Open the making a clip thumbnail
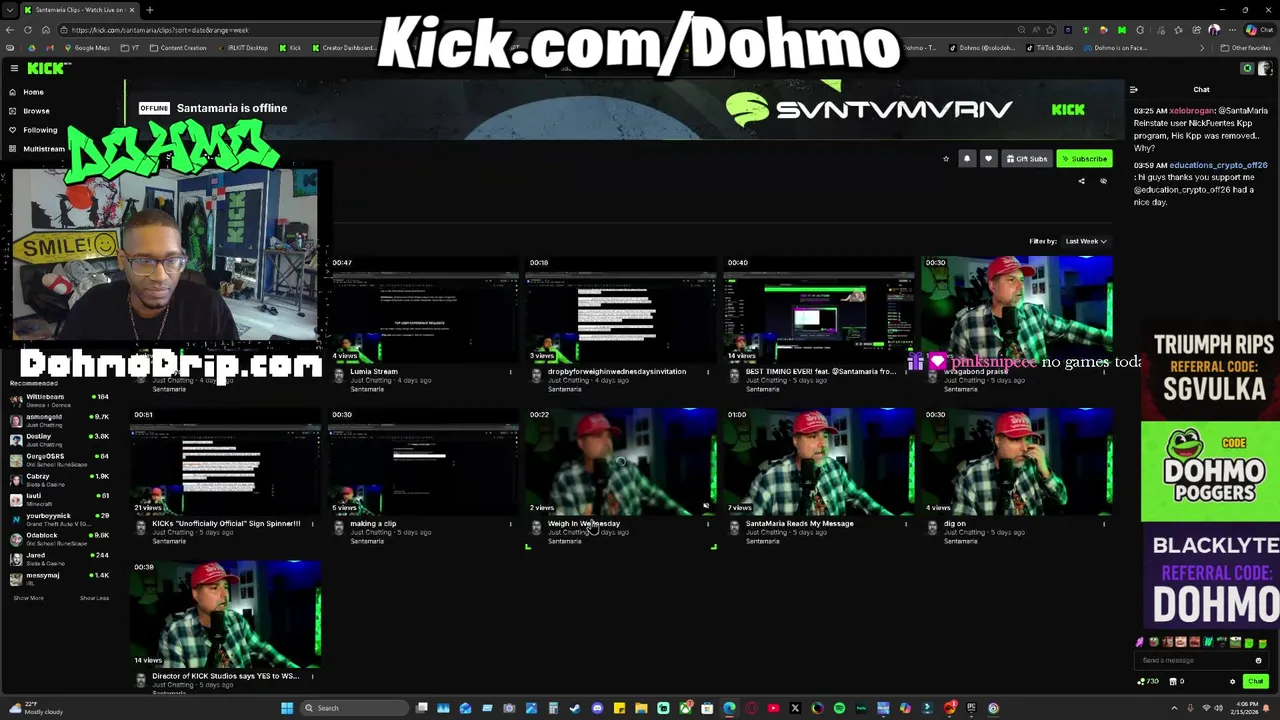This screenshot has height=720, width=1280. (423, 462)
